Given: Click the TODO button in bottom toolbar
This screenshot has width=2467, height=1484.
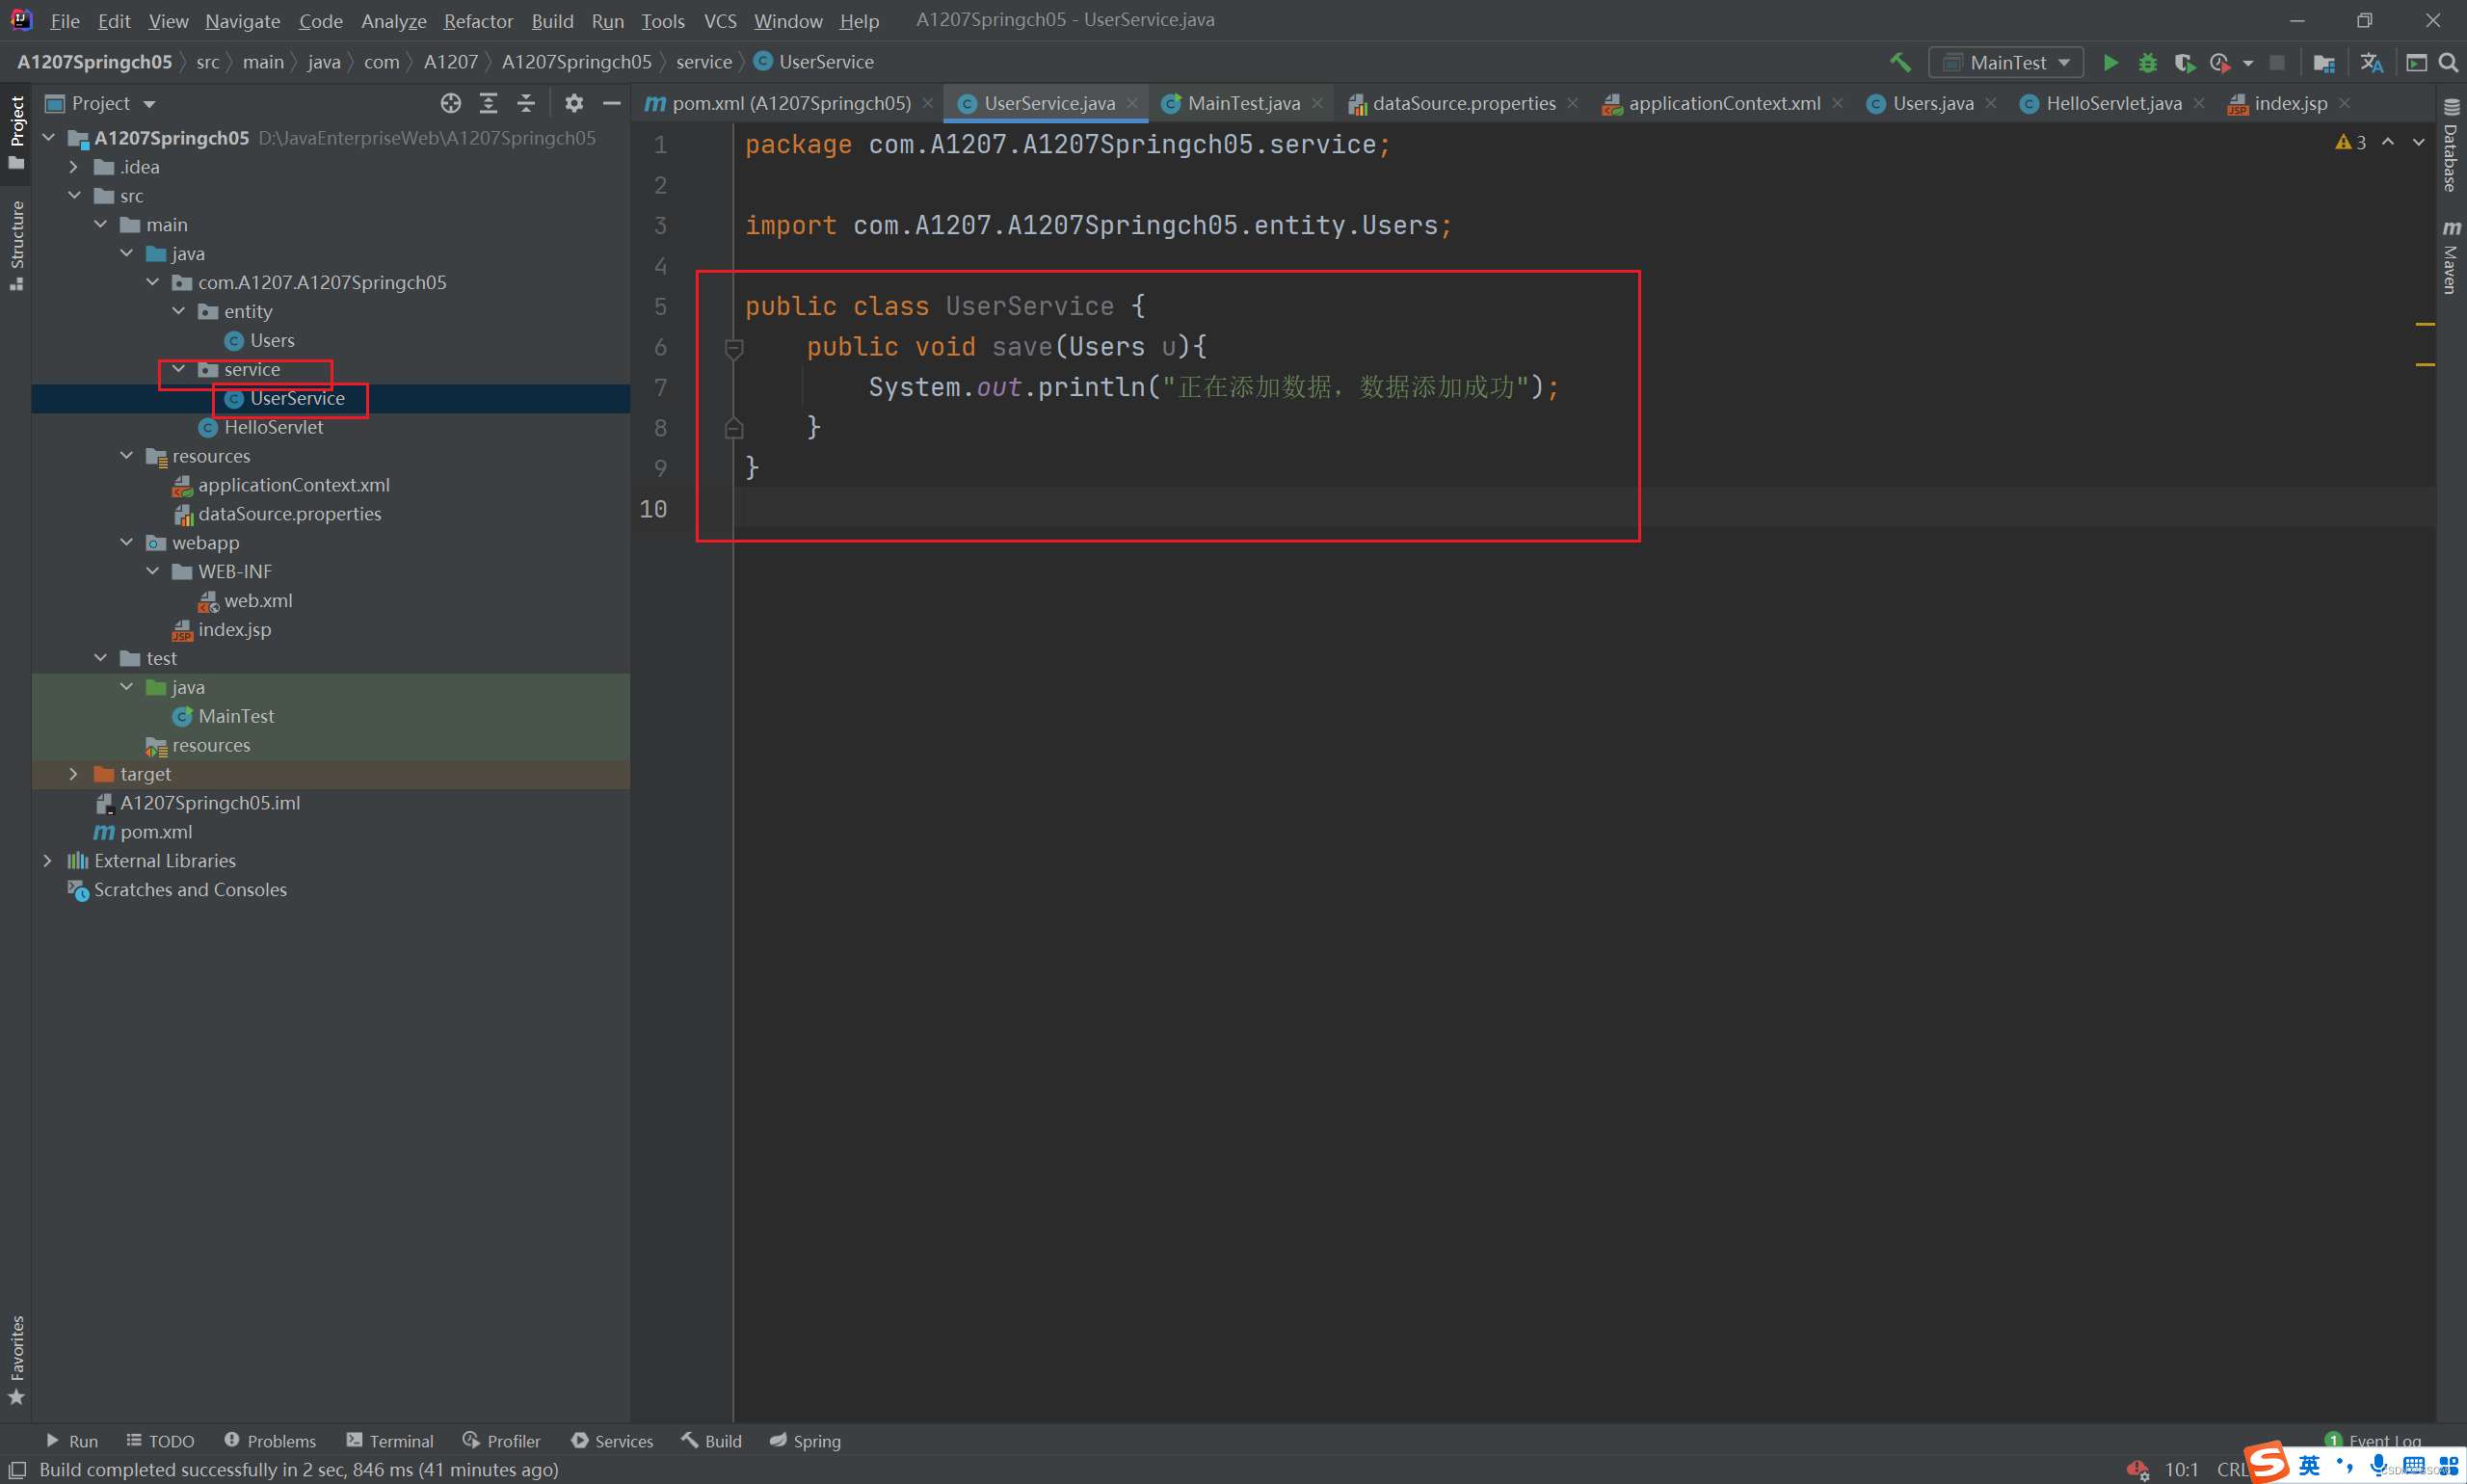Looking at the screenshot, I should click(170, 1442).
